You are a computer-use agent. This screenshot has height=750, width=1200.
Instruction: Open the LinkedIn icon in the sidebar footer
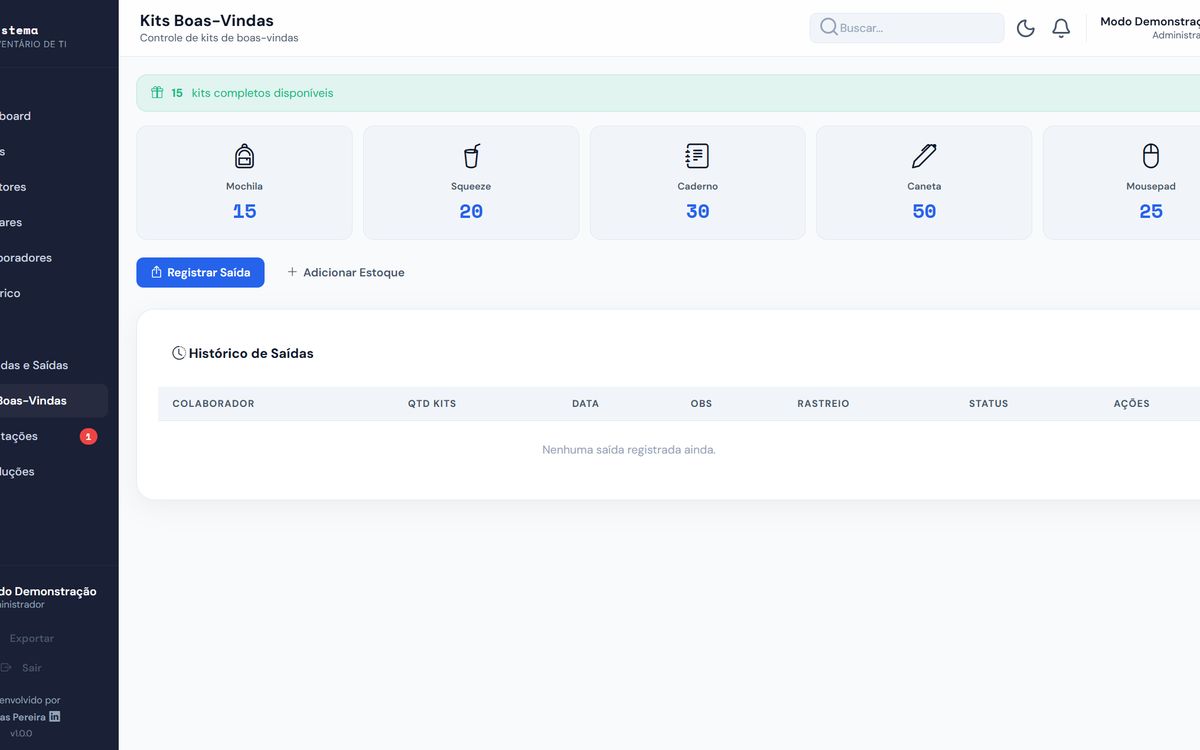click(55, 717)
